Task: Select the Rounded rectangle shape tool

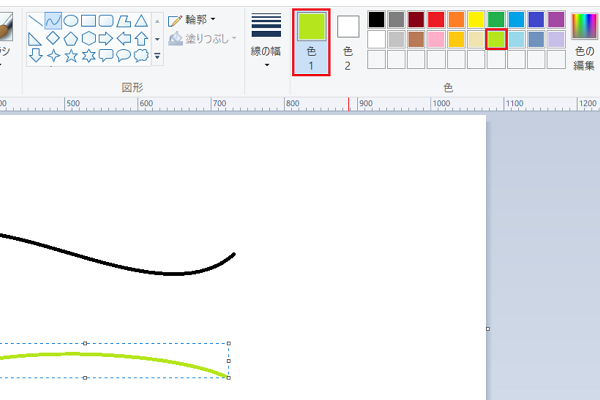Action: [106, 21]
